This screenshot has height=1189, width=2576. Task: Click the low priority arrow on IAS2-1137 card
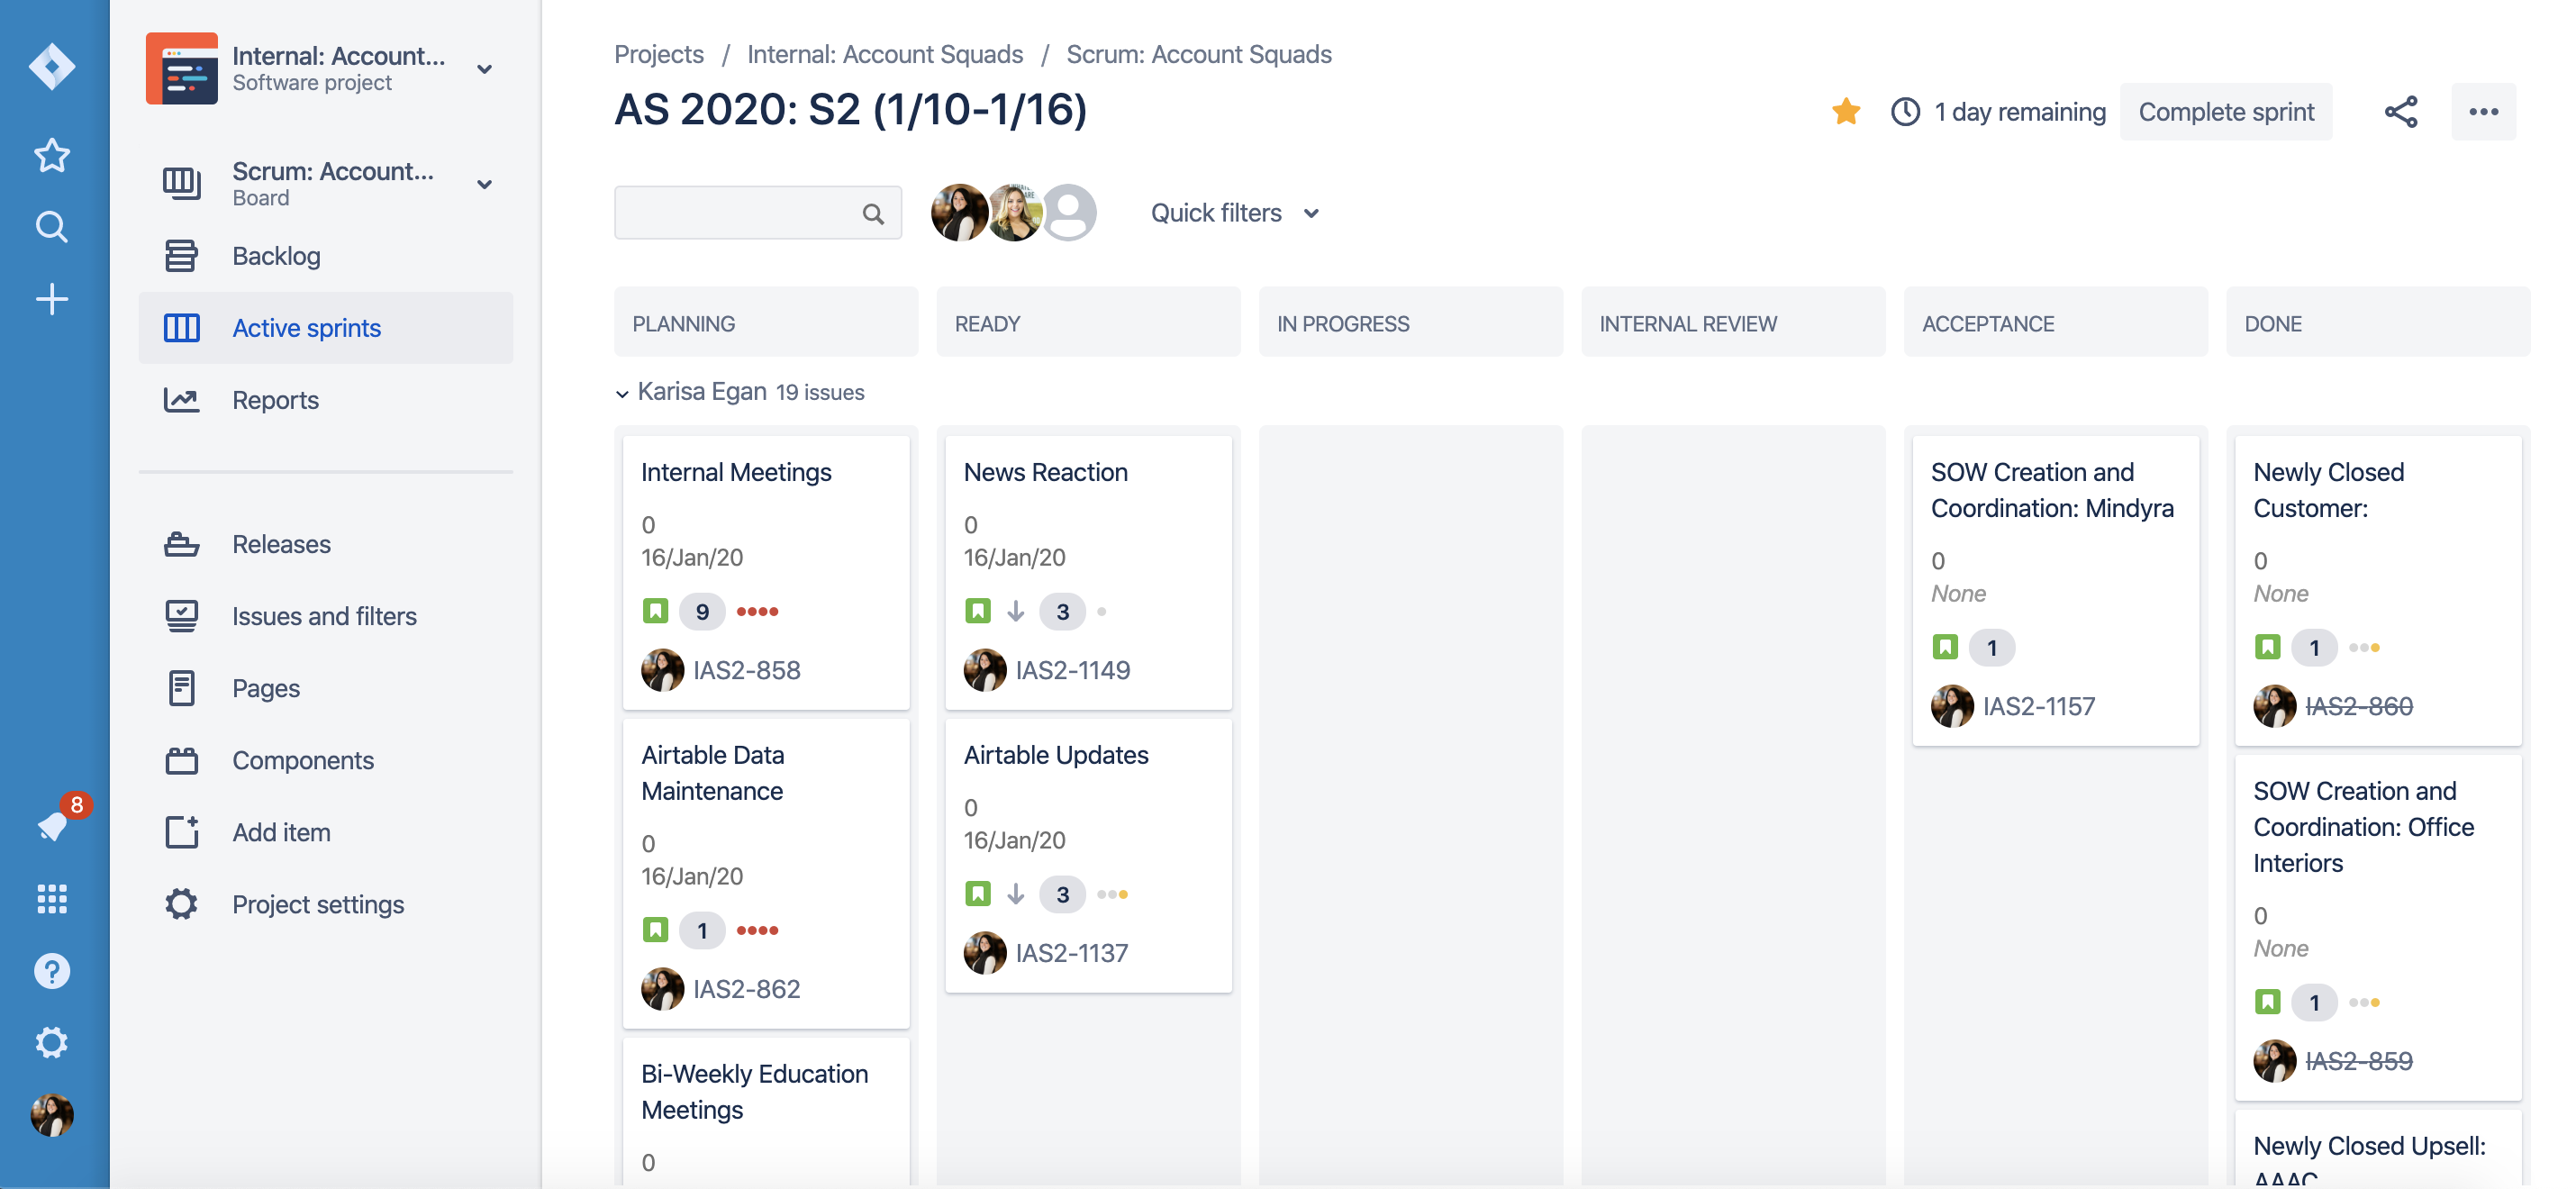point(1015,894)
